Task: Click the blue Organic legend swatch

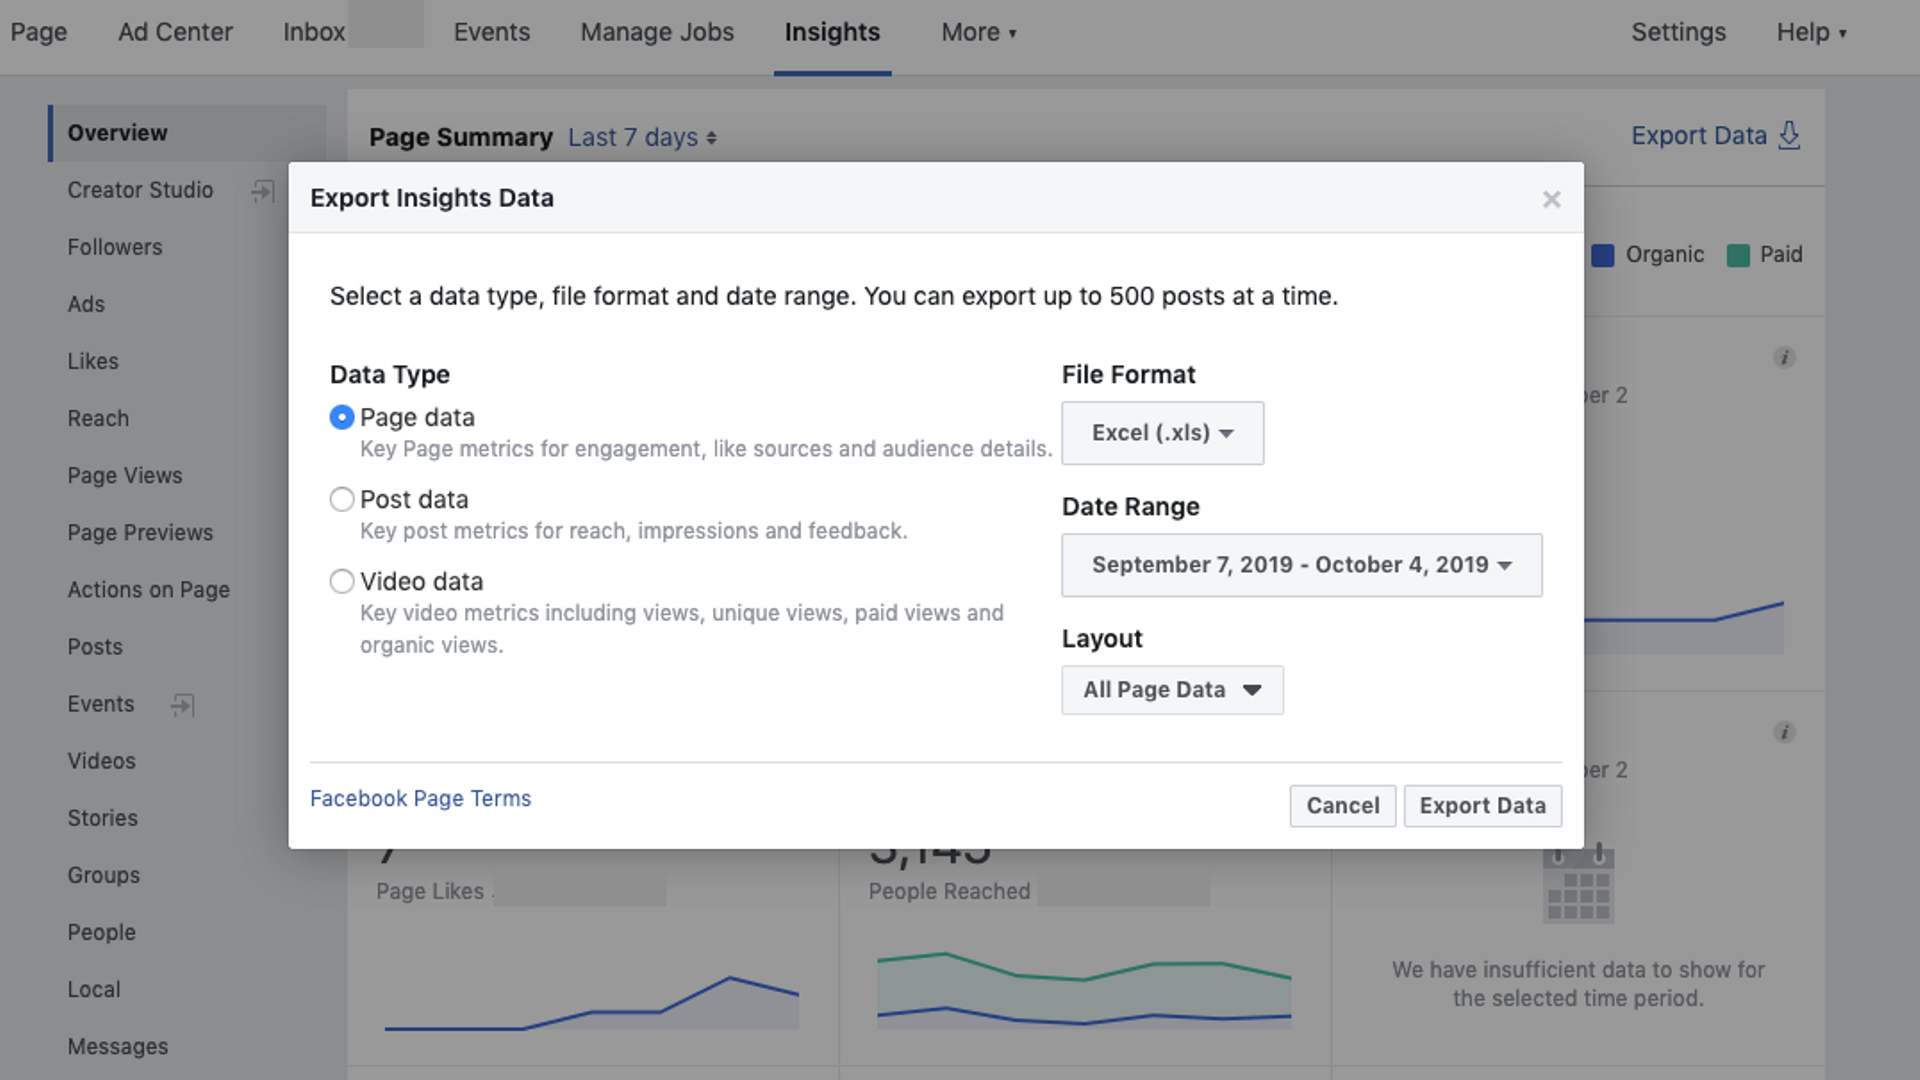Action: 1602,255
